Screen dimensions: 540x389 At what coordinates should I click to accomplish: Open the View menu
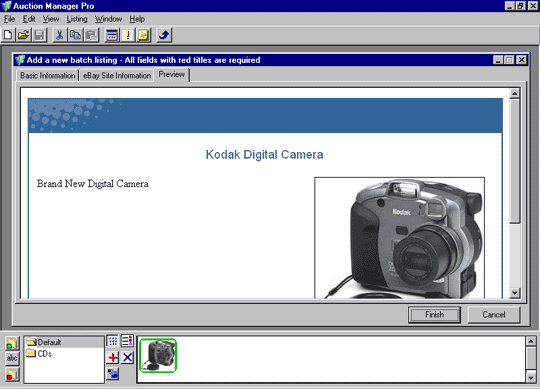[51, 19]
